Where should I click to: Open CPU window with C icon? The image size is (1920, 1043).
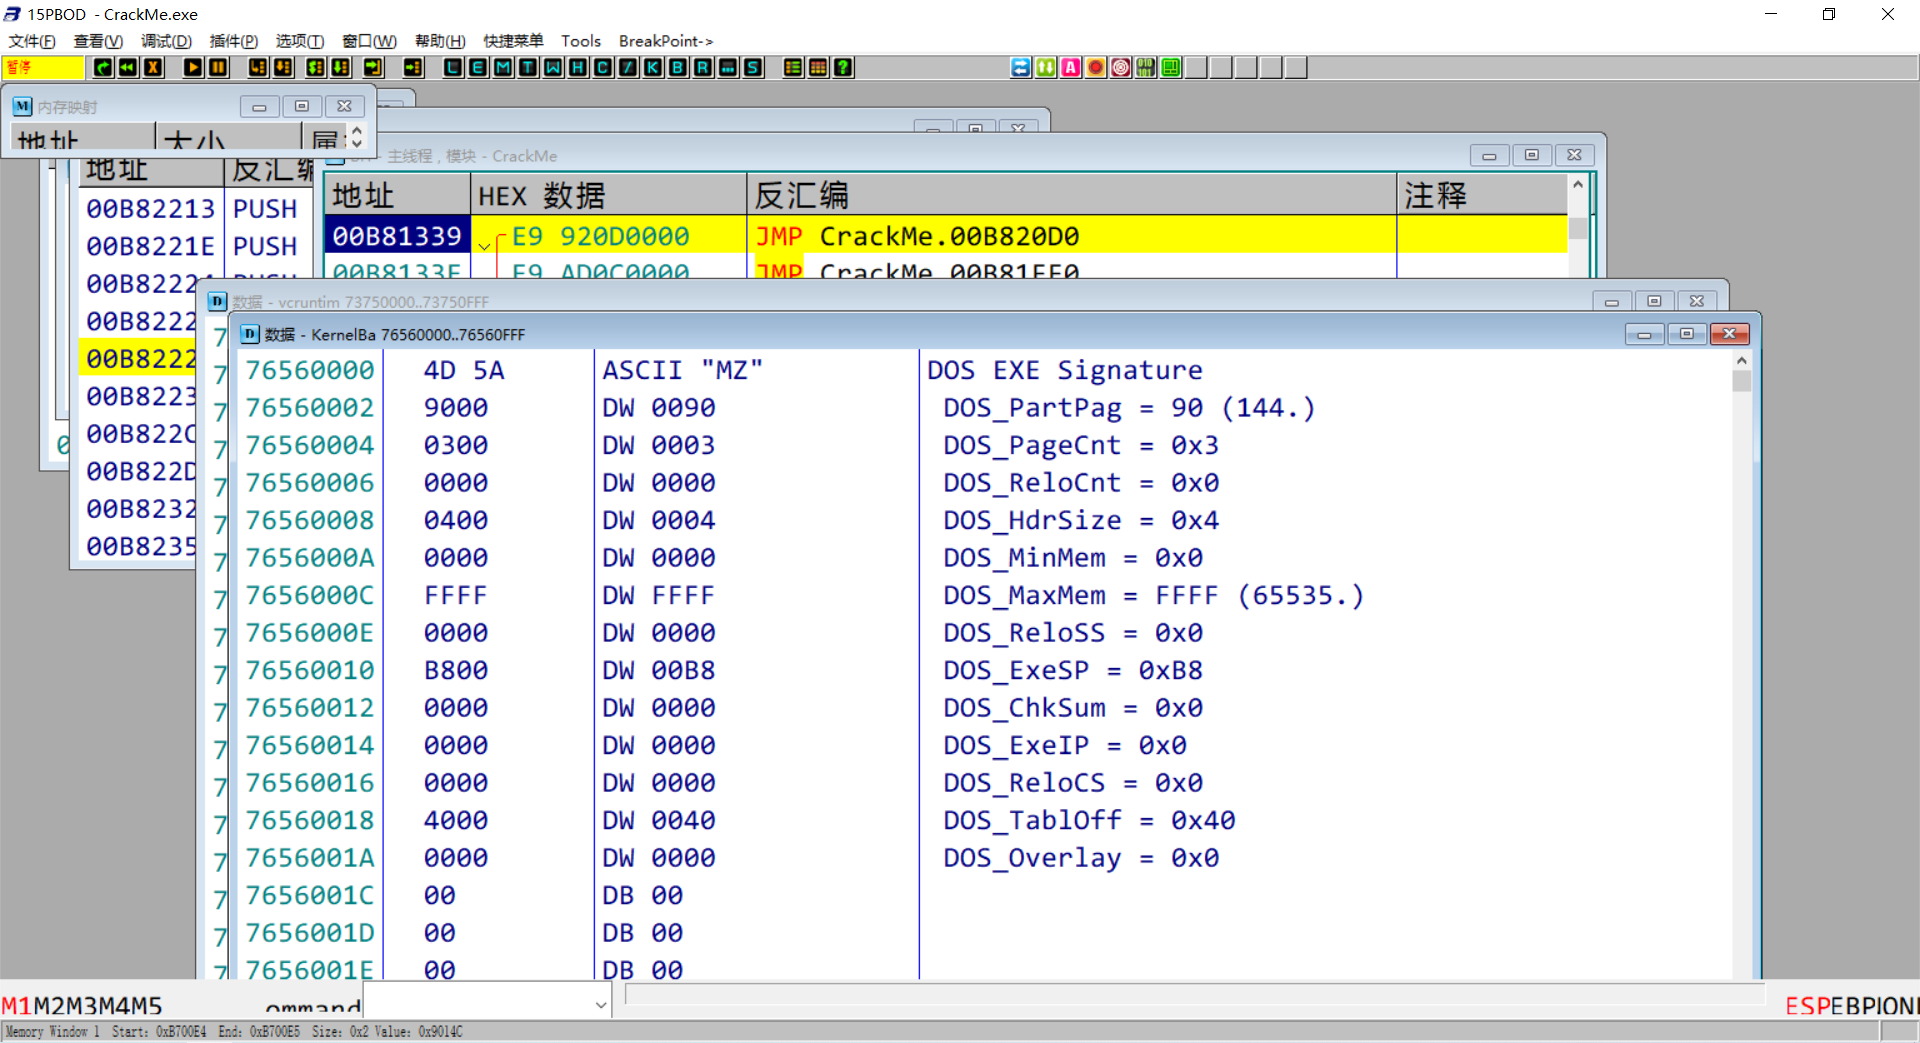coord(603,67)
